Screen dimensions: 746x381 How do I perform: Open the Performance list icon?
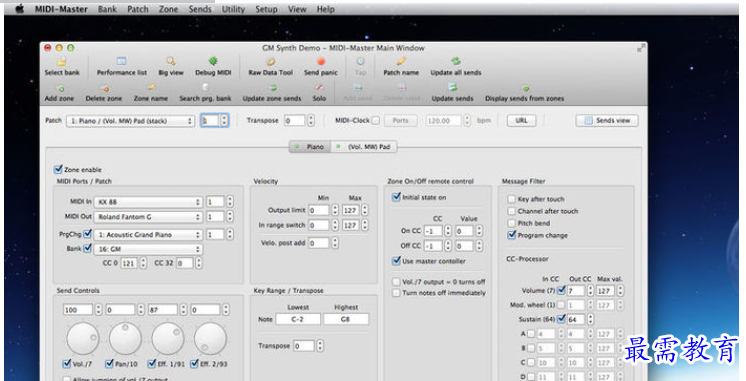122,61
